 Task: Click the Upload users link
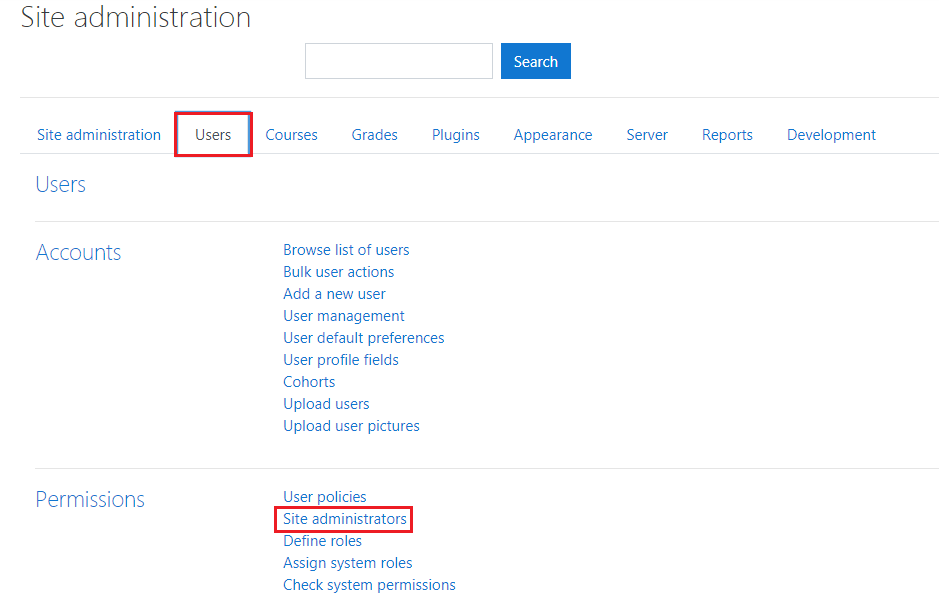tap(326, 404)
